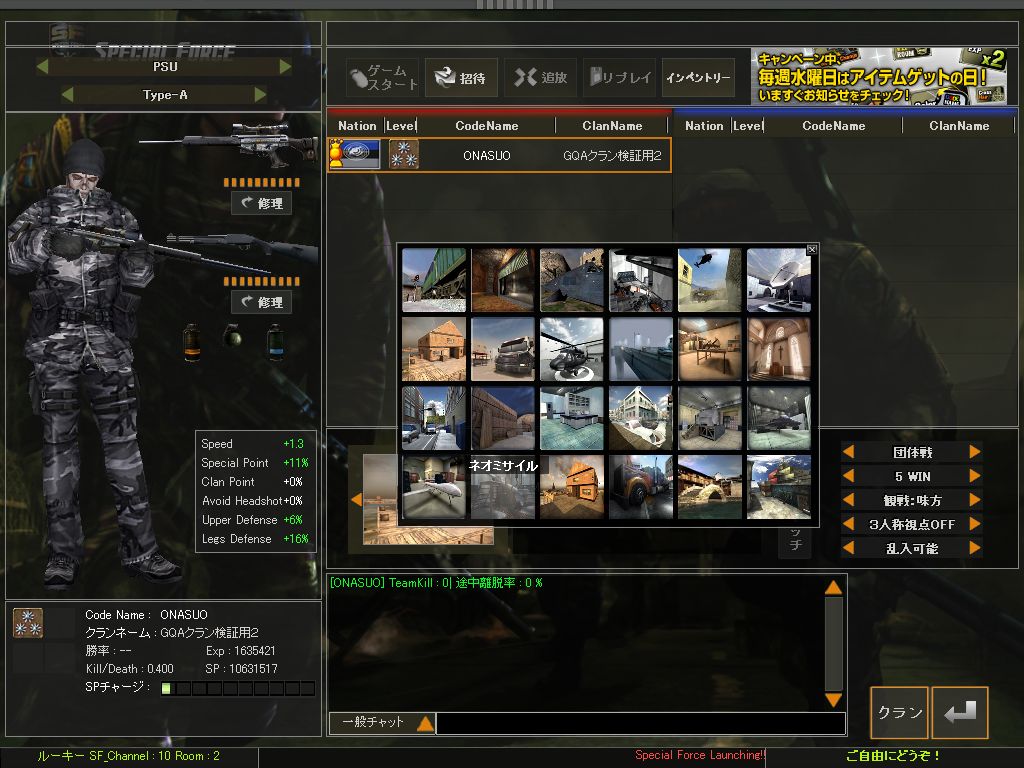Click left arrow beside Type-A
This screenshot has width=1024, height=768.
(67, 95)
